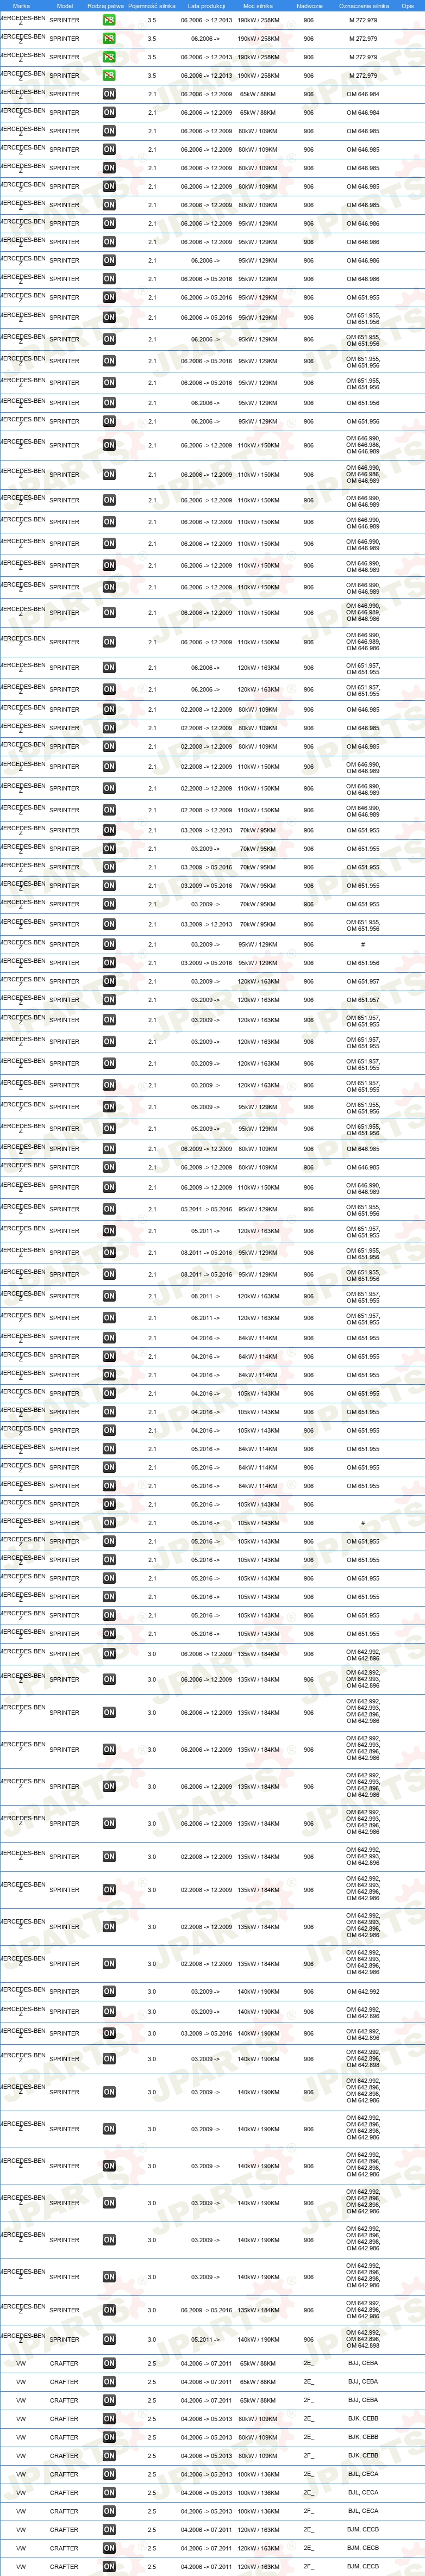Click ON icon in 105kW / 143KM row marked #

click(x=109, y=1523)
